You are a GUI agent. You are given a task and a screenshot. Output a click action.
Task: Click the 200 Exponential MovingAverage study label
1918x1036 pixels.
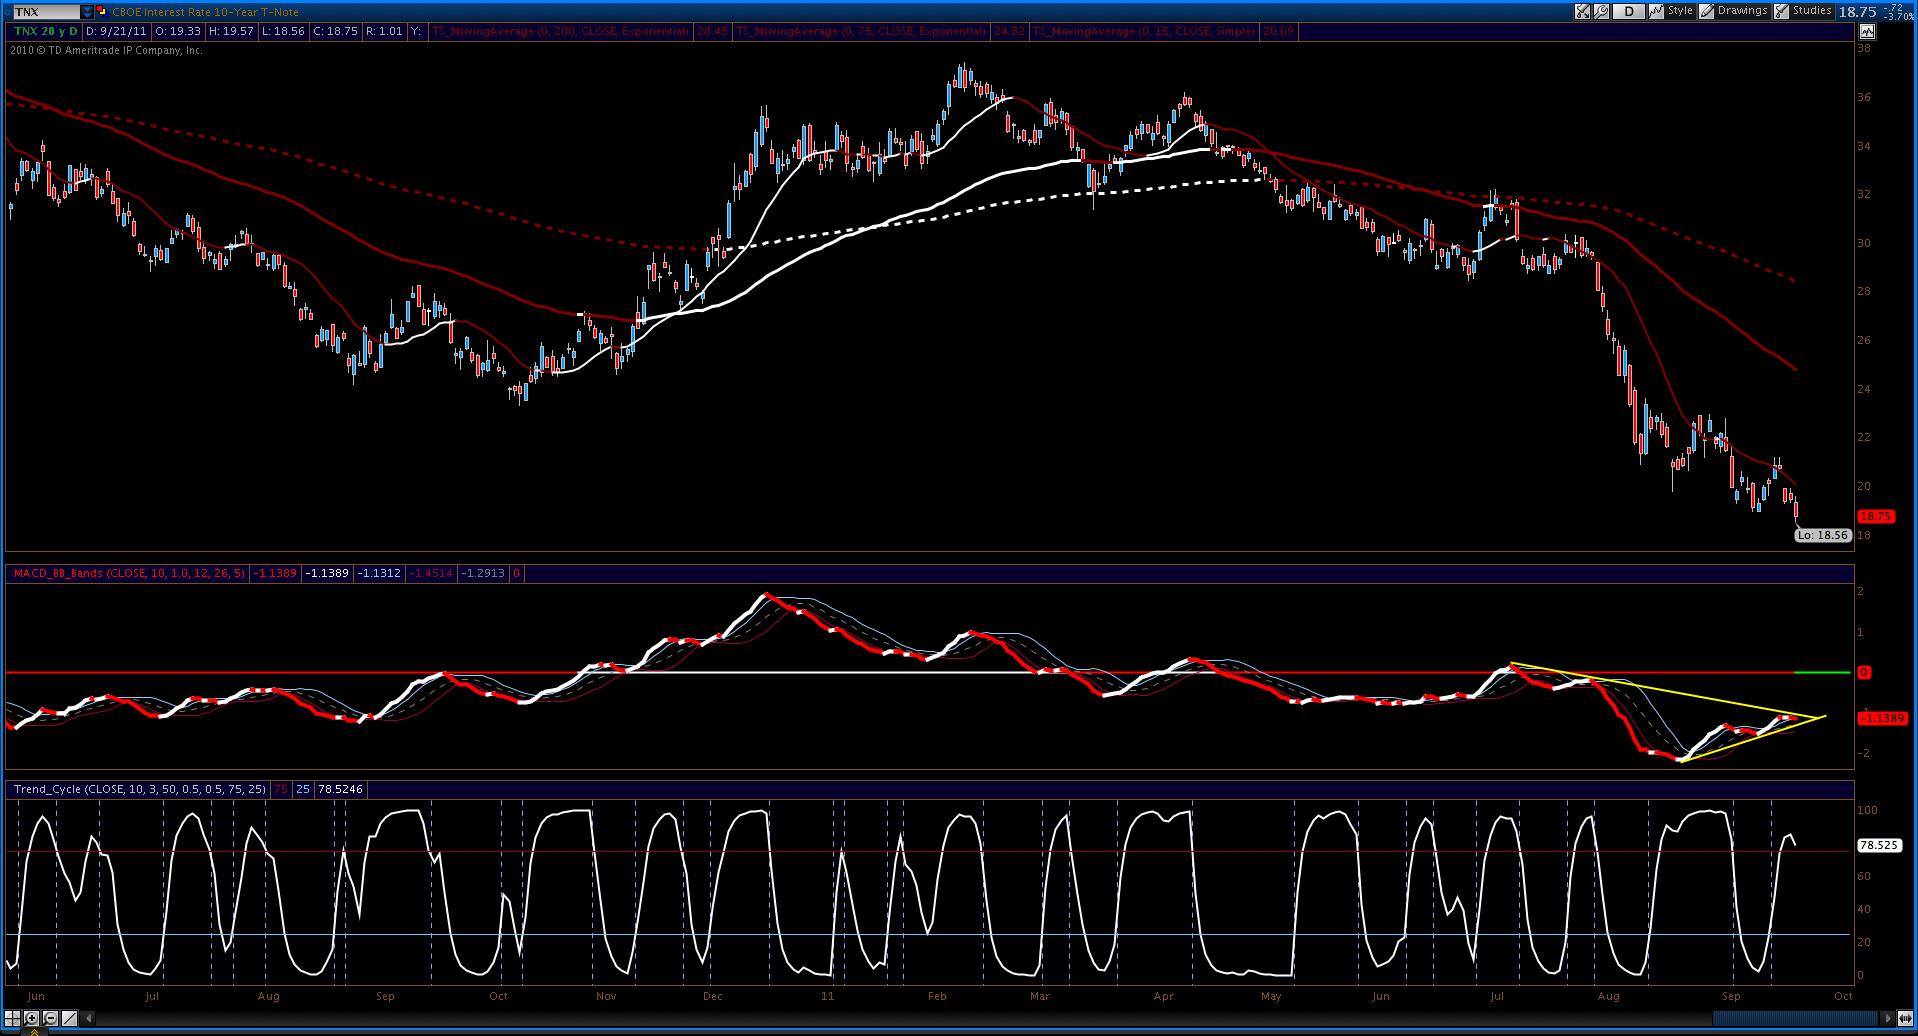coord(561,31)
